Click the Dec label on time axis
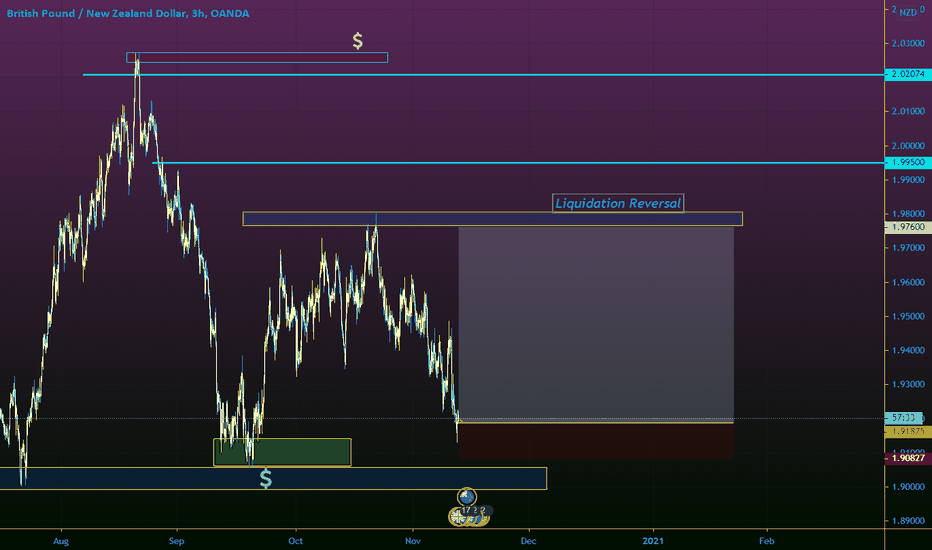This screenshot has height=550, width=932. coord(528,540)
